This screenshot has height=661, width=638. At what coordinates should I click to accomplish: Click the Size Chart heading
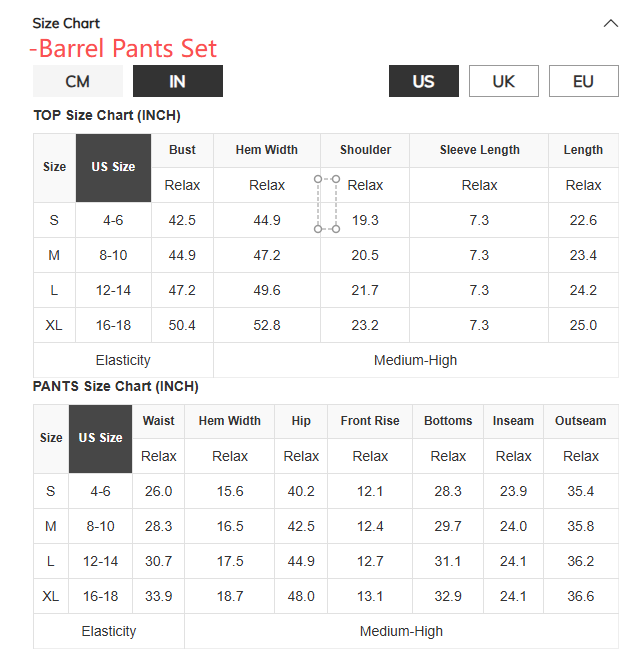[x=66, y=23]
